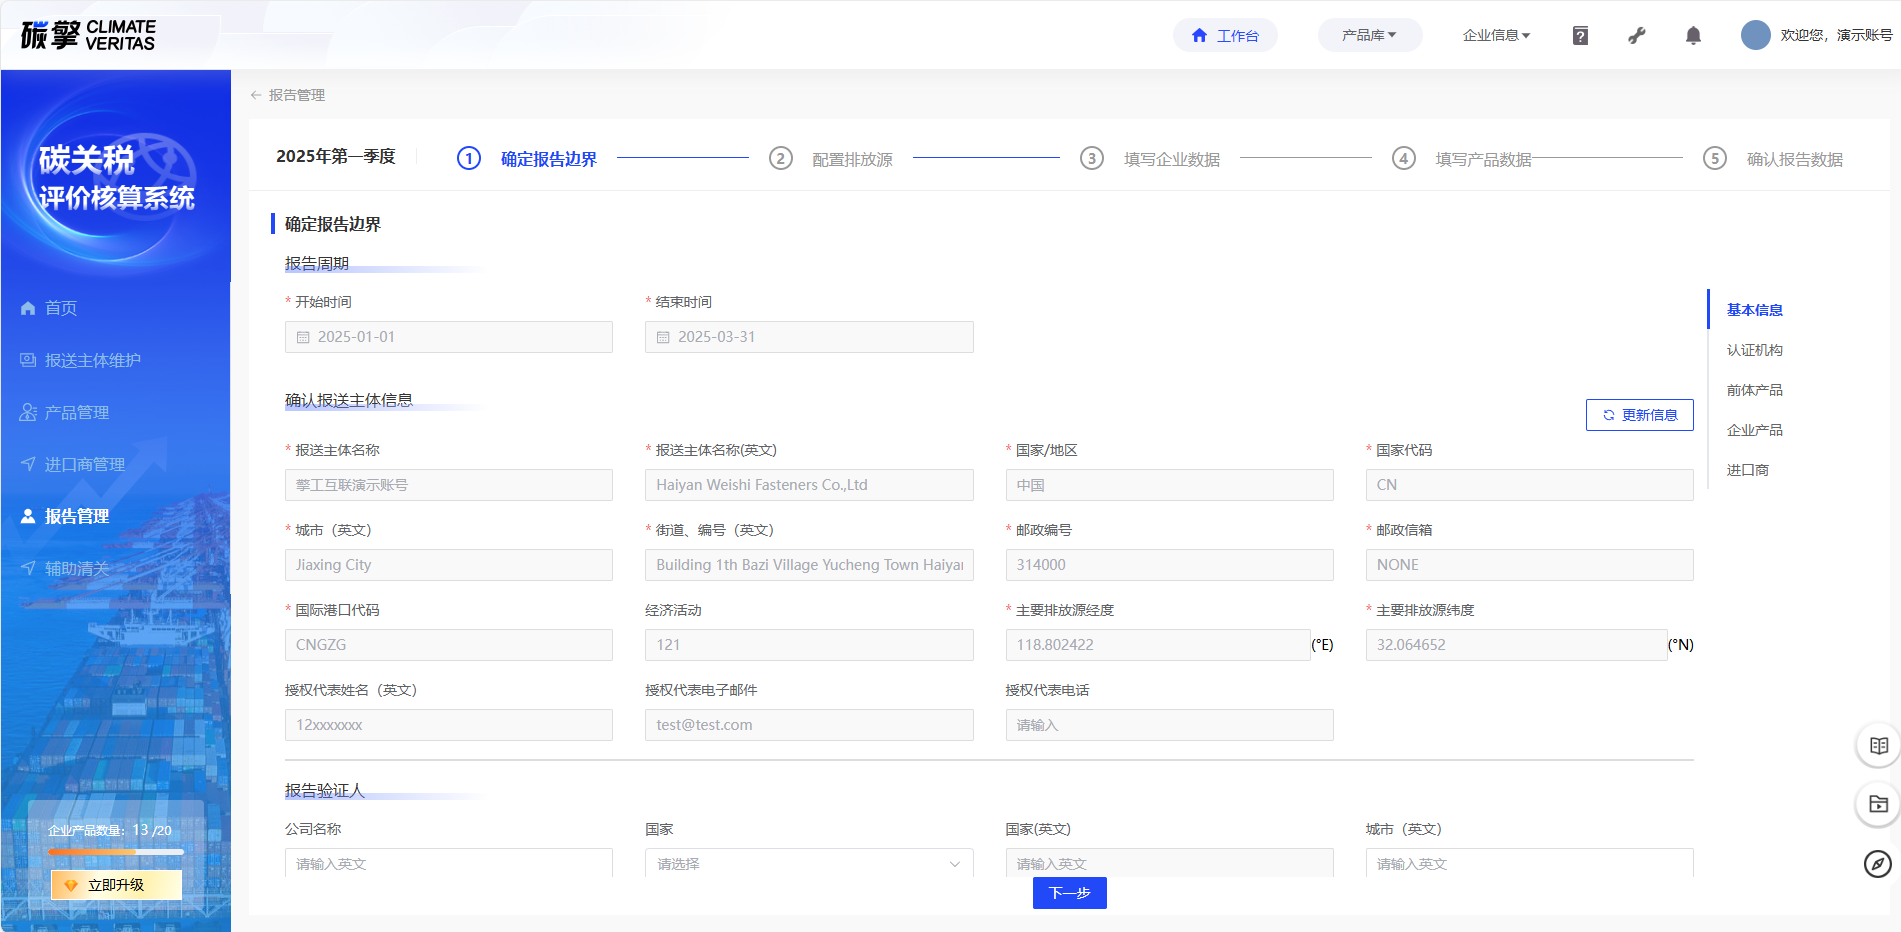This screenshot has height=932, width=1901.
Task: Click the compass floating icon
Action: [1878, 864]
